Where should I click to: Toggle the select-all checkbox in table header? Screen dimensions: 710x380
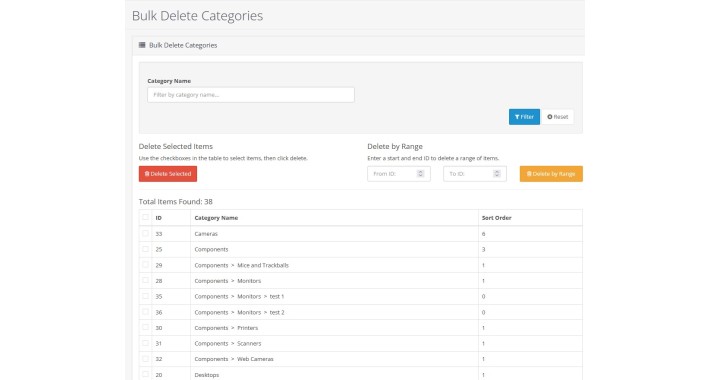pyautogui.click(x=145, y=217)
